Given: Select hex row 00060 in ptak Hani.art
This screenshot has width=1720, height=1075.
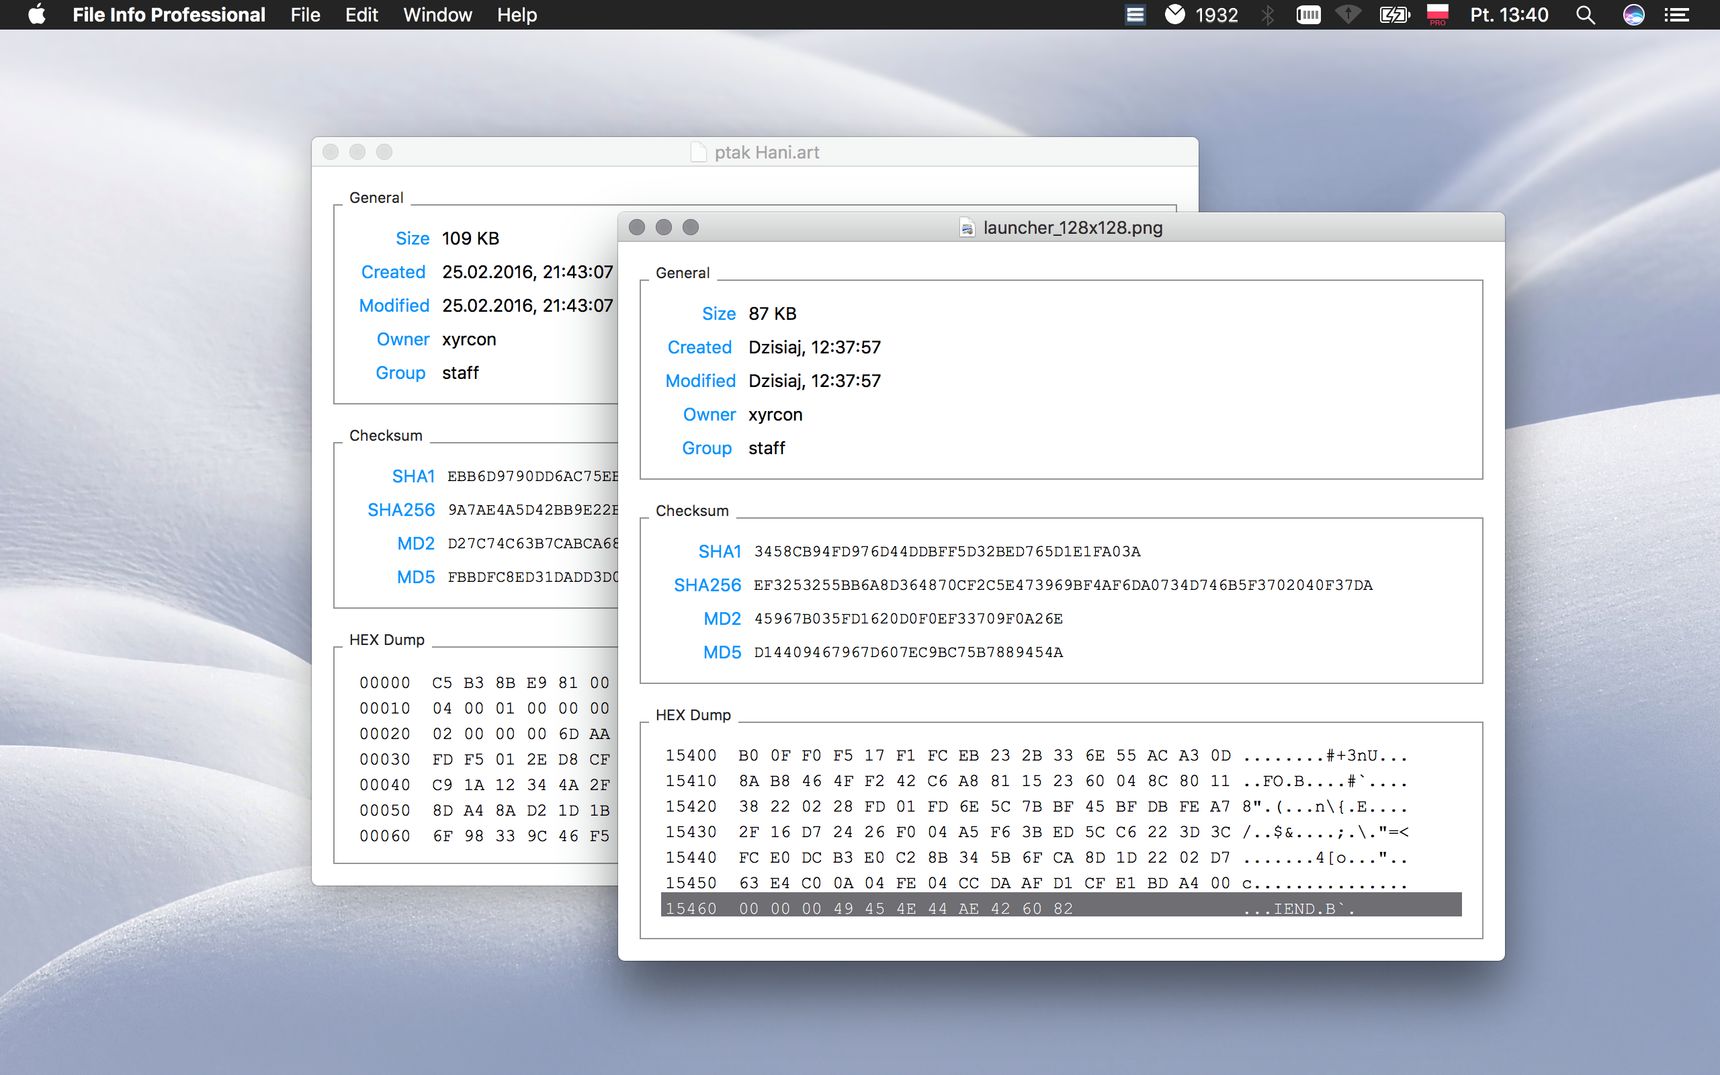Looking at the screenshot, I should coord(485,836).
